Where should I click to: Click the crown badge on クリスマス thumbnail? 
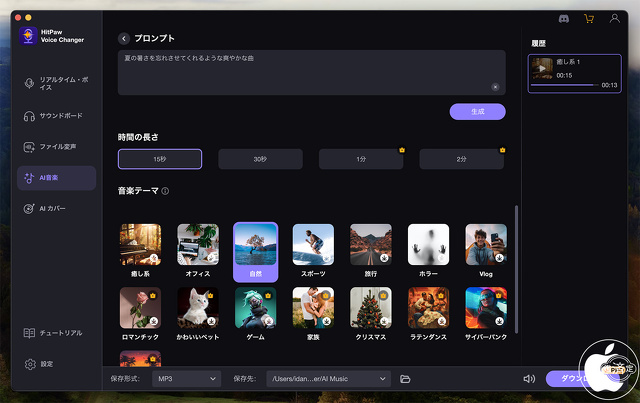click(x=383, y=295)
